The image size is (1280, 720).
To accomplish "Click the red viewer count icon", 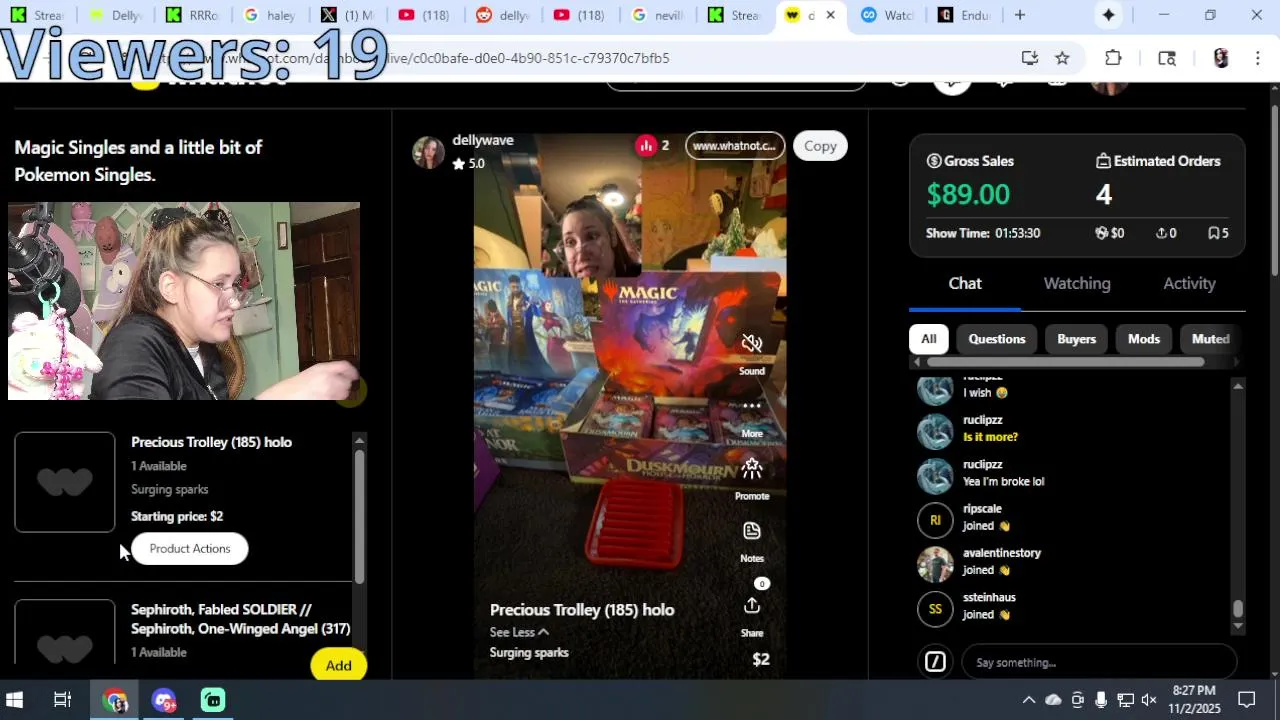I will [646, 146].
